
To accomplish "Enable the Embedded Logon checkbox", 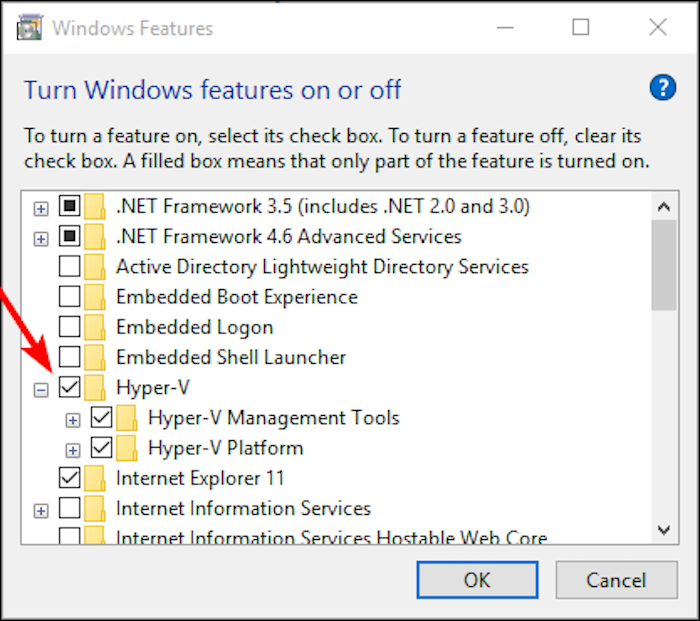I will (x=69, y=327).
